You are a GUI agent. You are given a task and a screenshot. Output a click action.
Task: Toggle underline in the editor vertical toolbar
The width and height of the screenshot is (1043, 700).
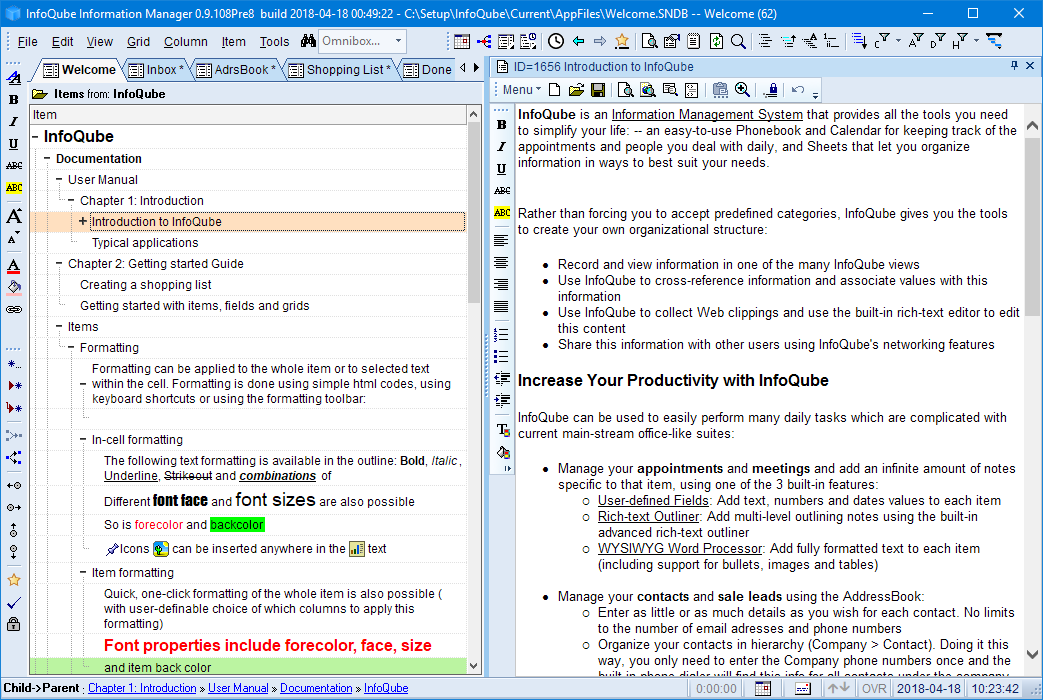[502, 169]
